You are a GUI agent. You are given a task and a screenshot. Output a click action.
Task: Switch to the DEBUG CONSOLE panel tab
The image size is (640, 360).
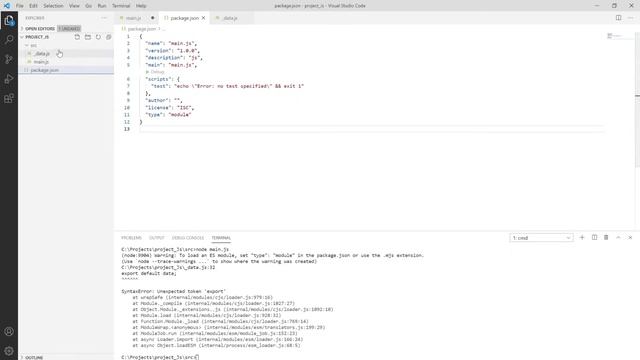pos(188,238)
